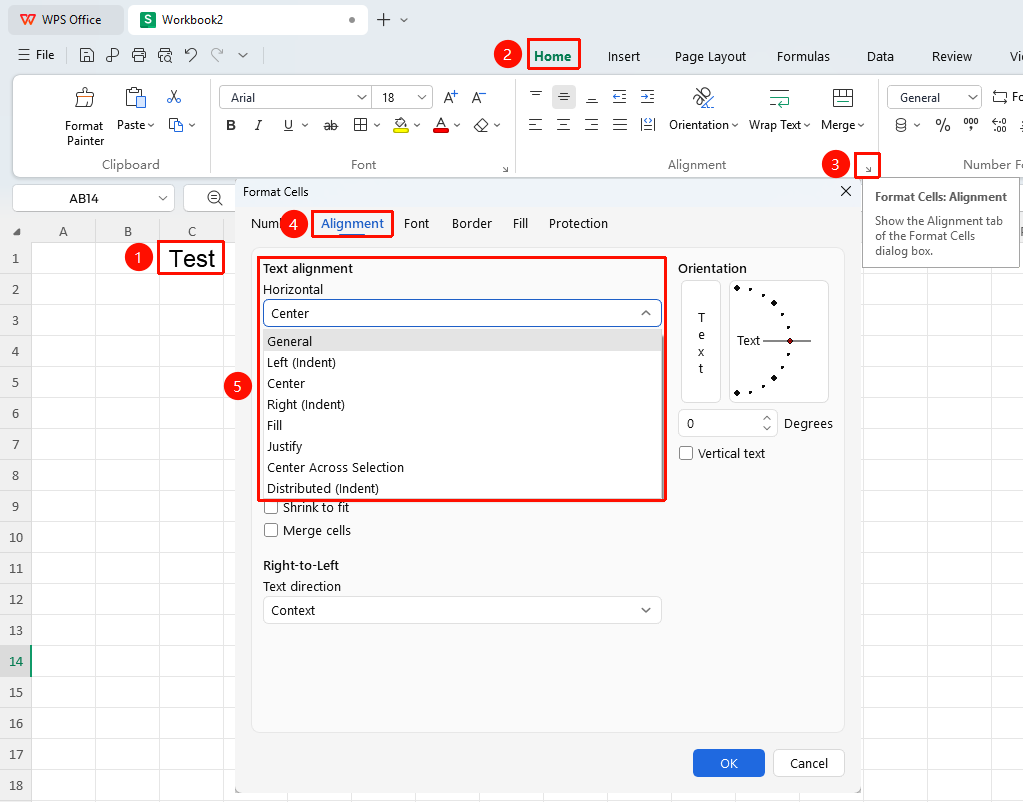Switch to the Border tab in Format Cells
The width and height of the screenshot is (1023, 802).
tap(472, 224)
